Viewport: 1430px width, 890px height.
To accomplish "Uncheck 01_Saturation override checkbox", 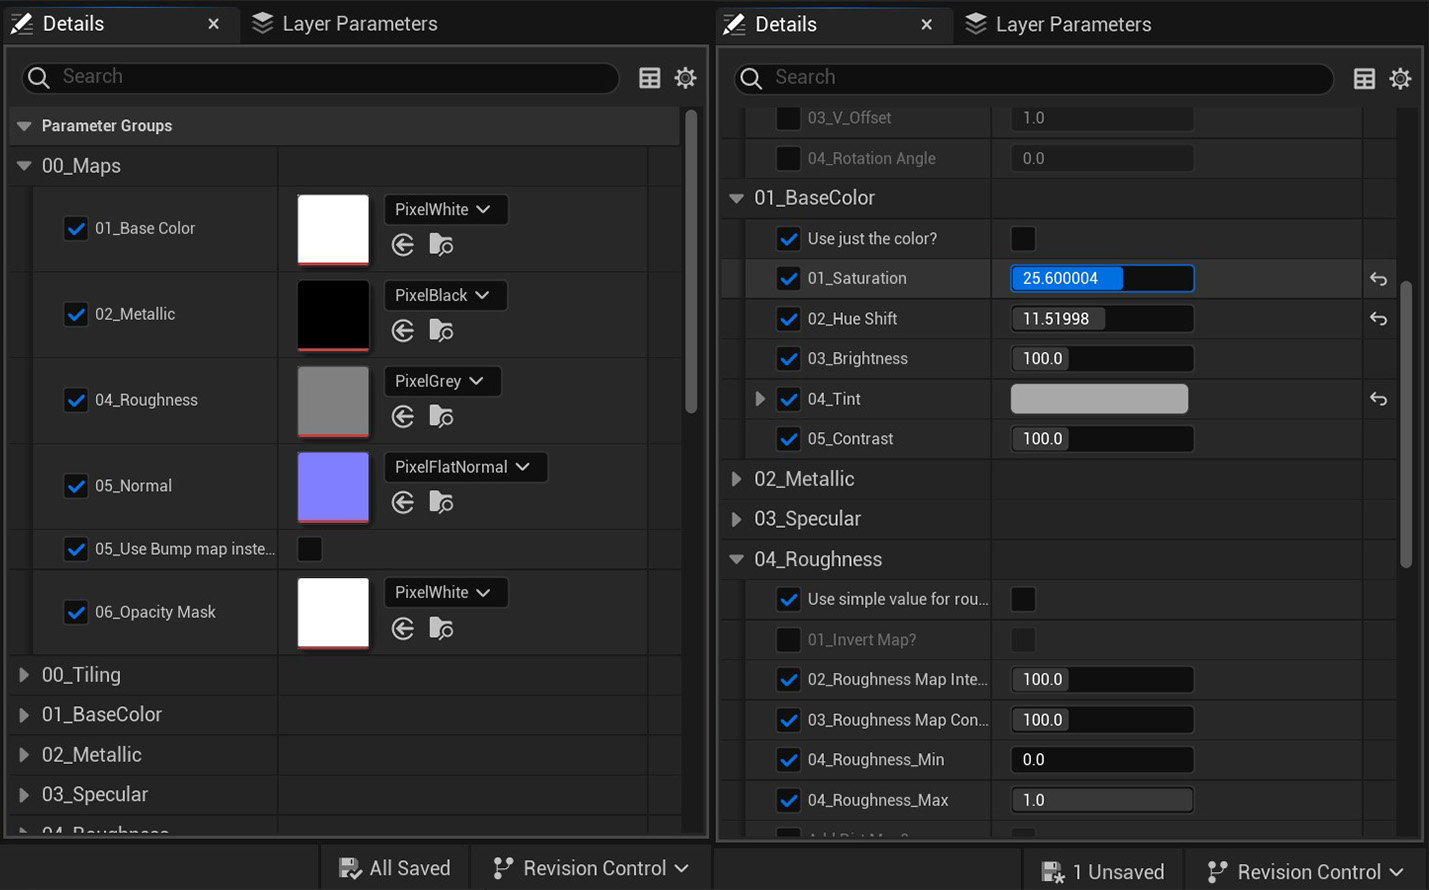I will 789,279.
